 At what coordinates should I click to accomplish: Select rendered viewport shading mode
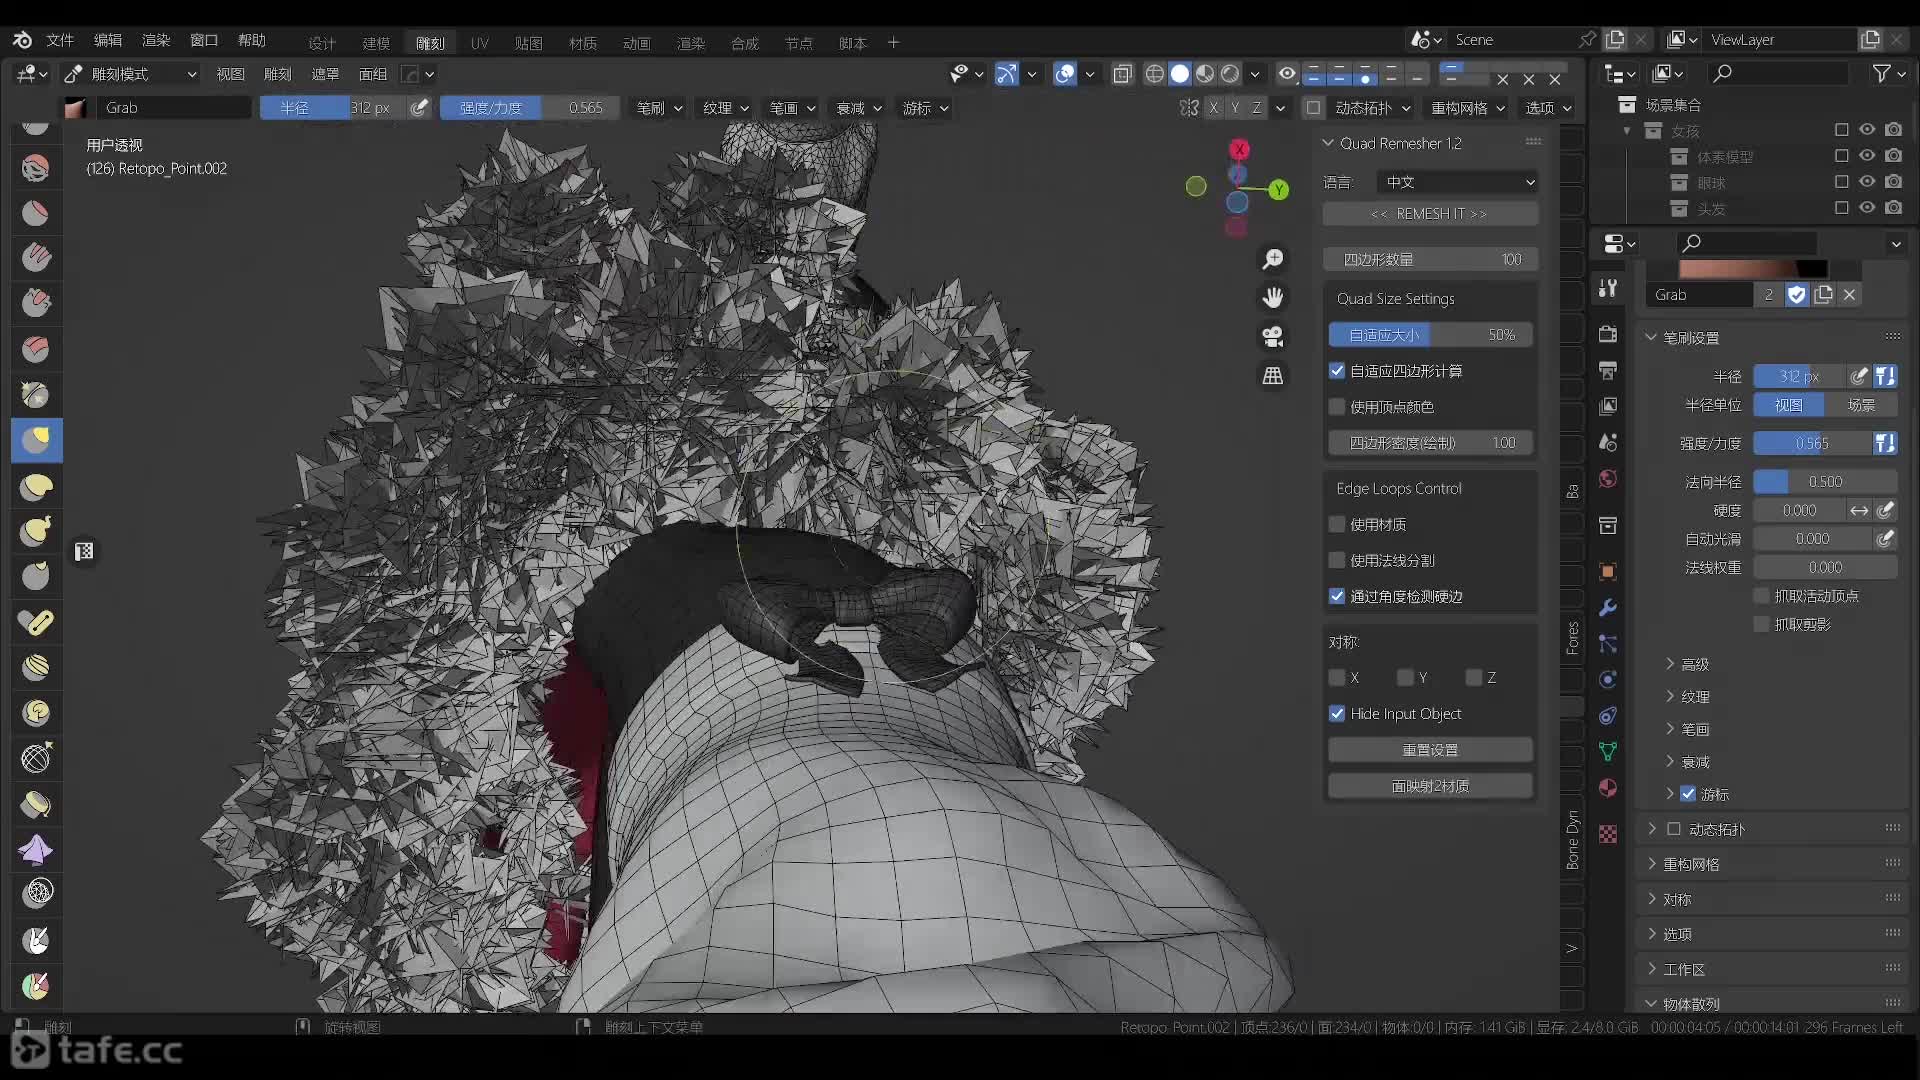pos(1230,74)
